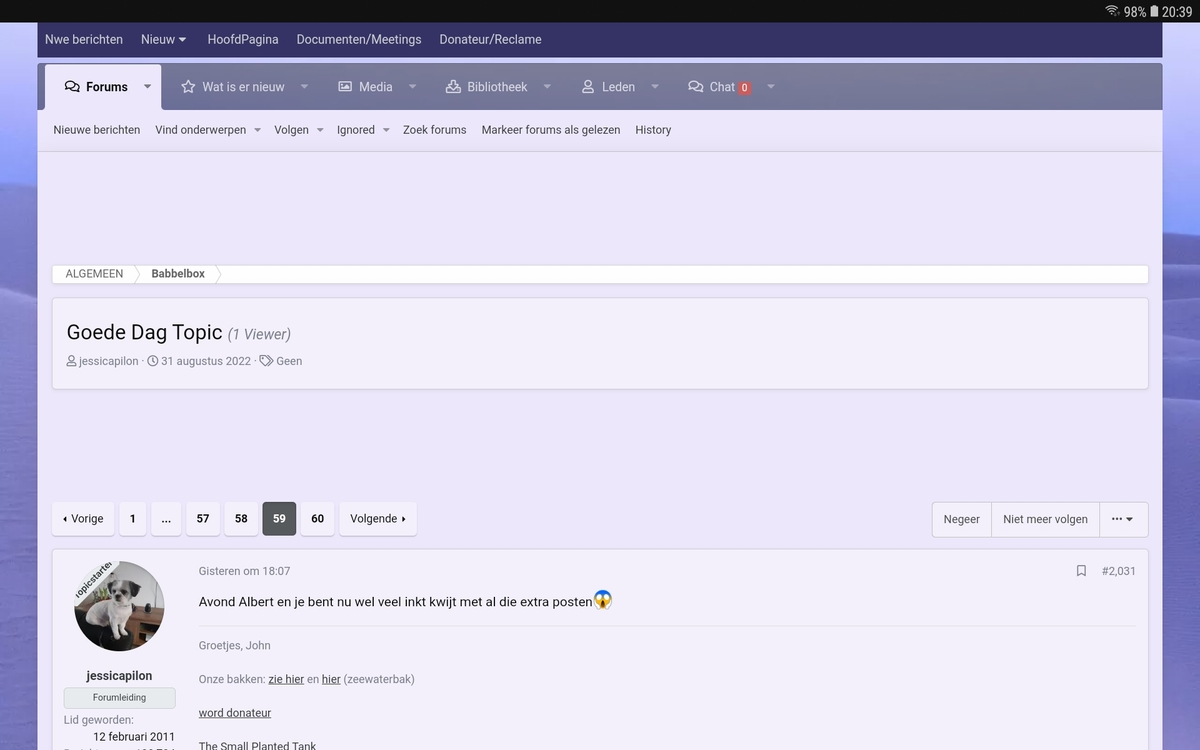Open the overflow menu next to Niet meer volgen
Screen dimensions: 1200x750
1124,519
